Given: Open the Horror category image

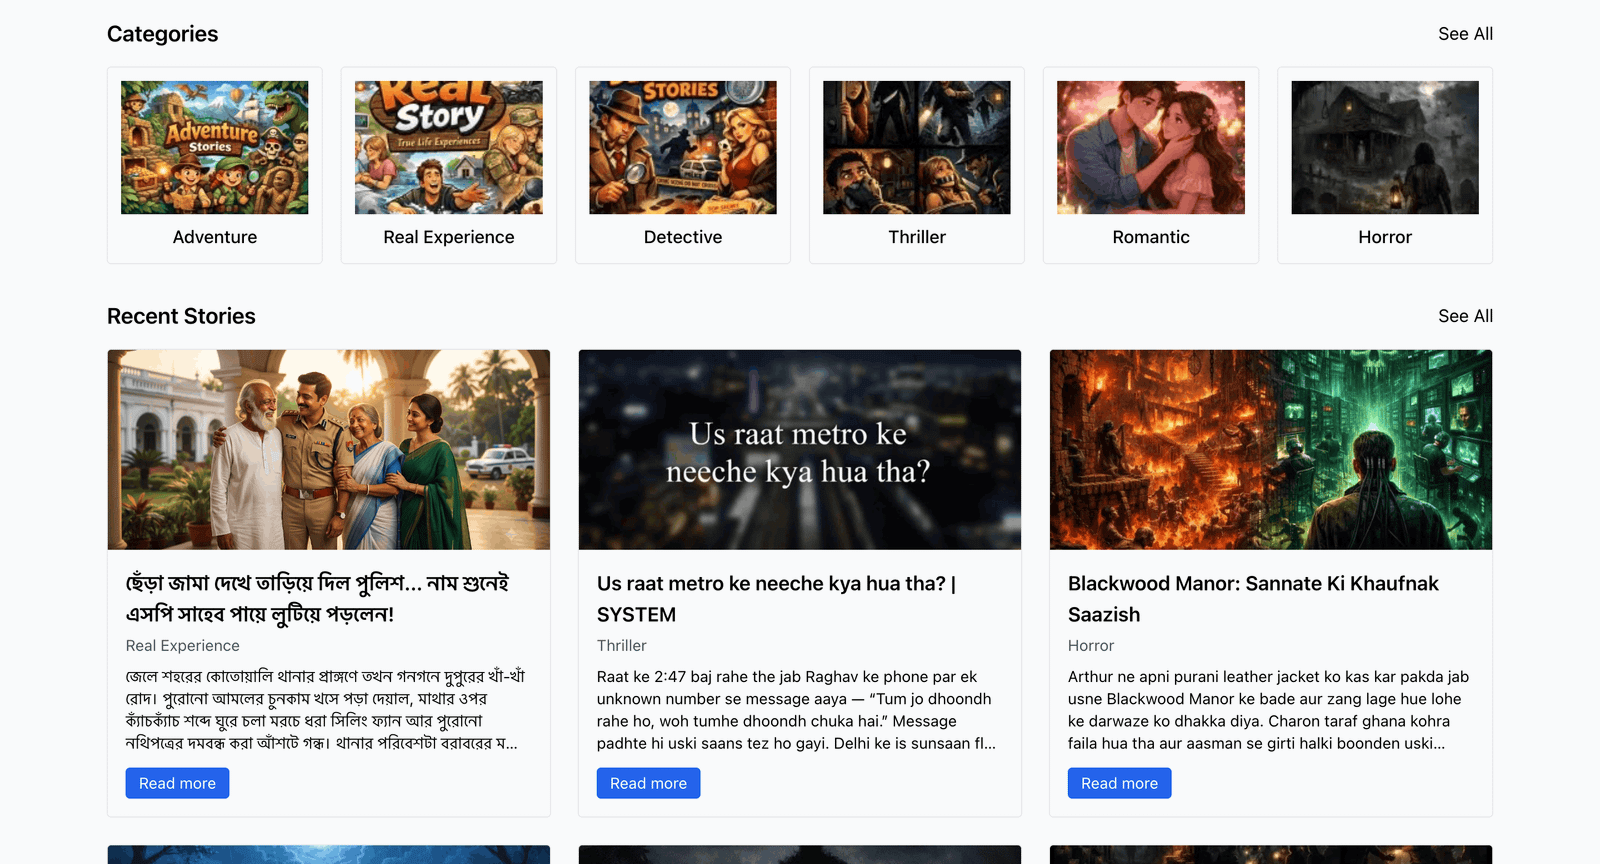Looking at the screenshot, I should [1385, 147].
